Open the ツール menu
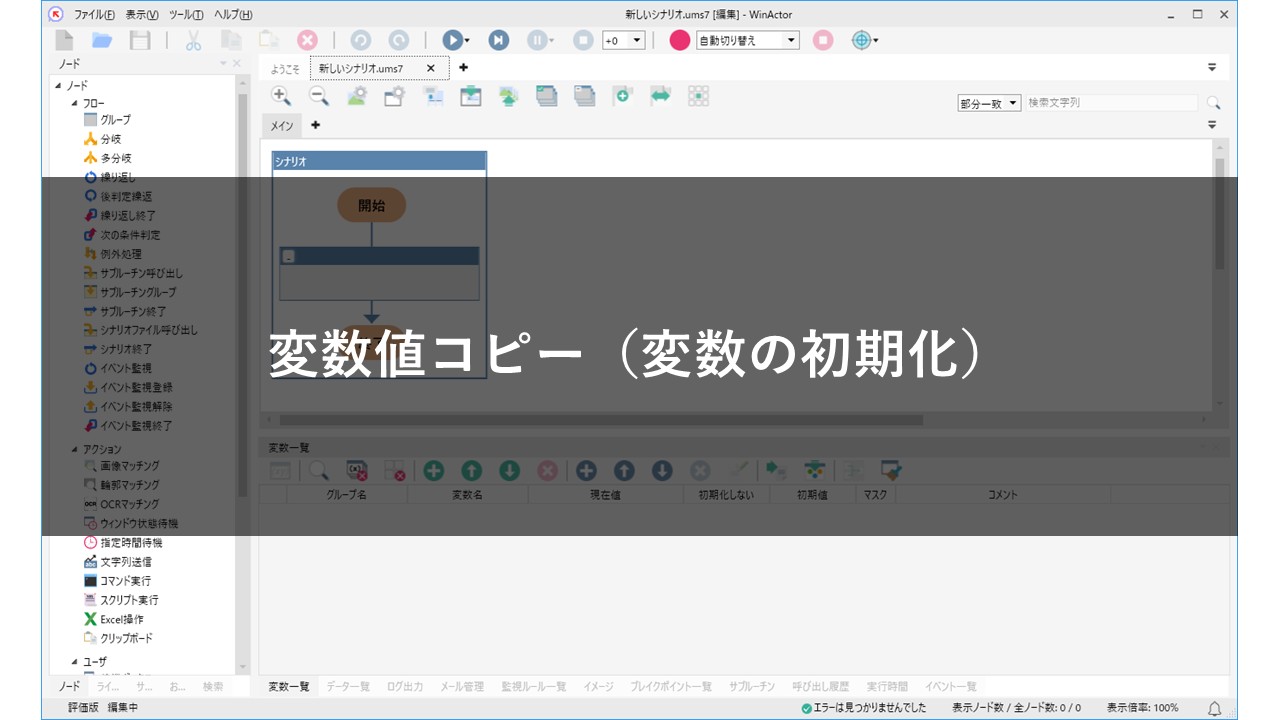The width and height of the screenshot is (1280, 720). click(186, 14)
